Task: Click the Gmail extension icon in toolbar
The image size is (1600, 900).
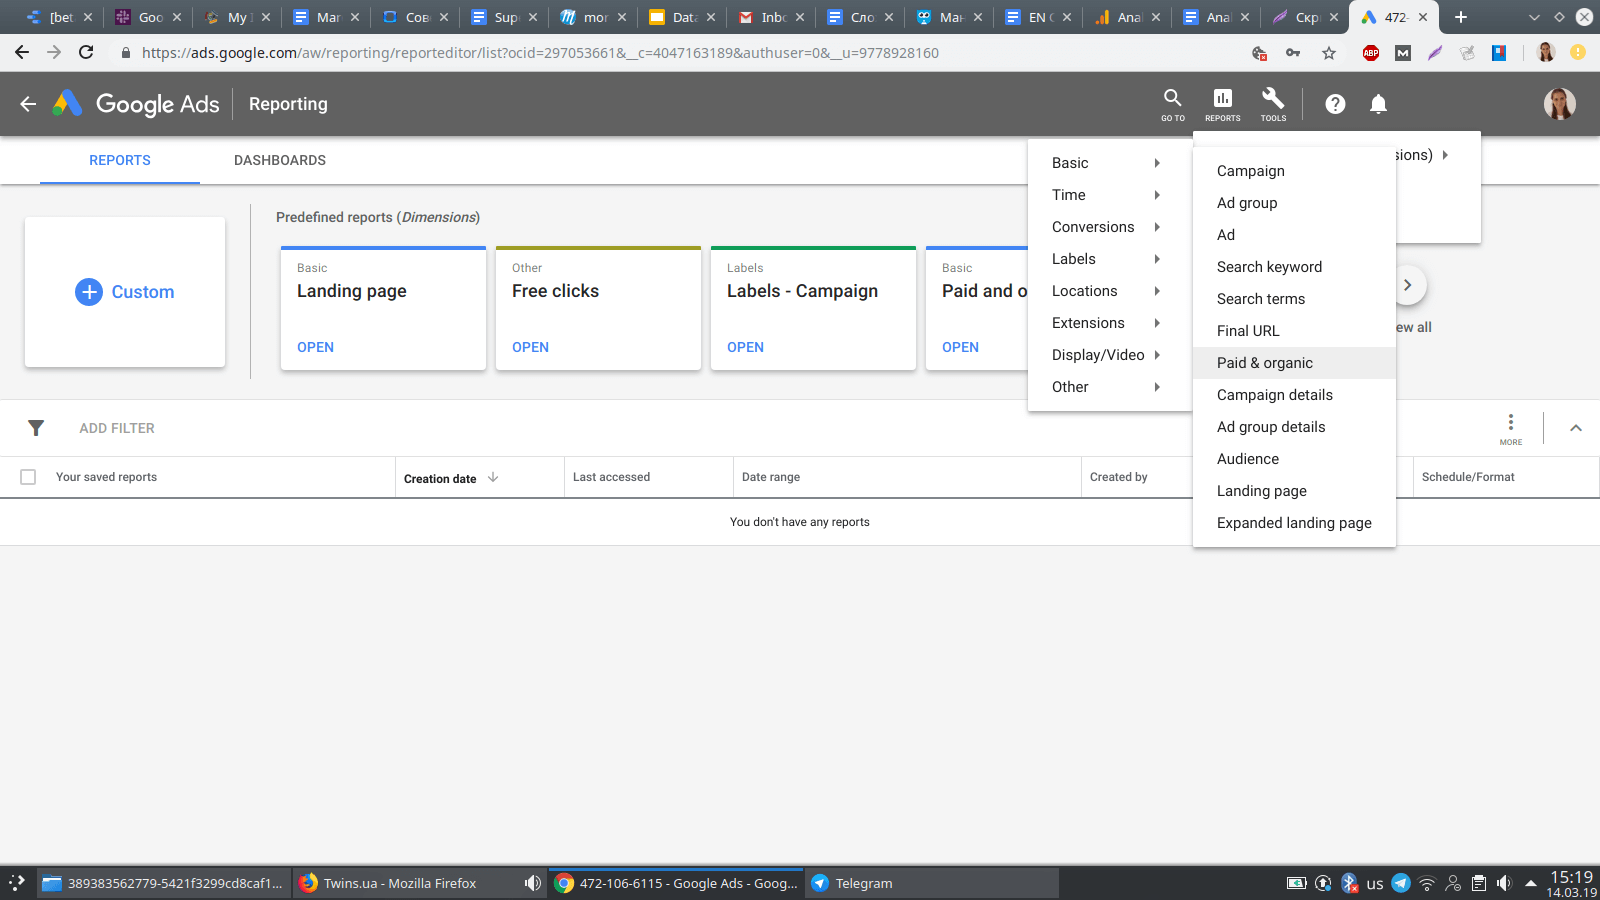Action: (x=1403, y=53)
